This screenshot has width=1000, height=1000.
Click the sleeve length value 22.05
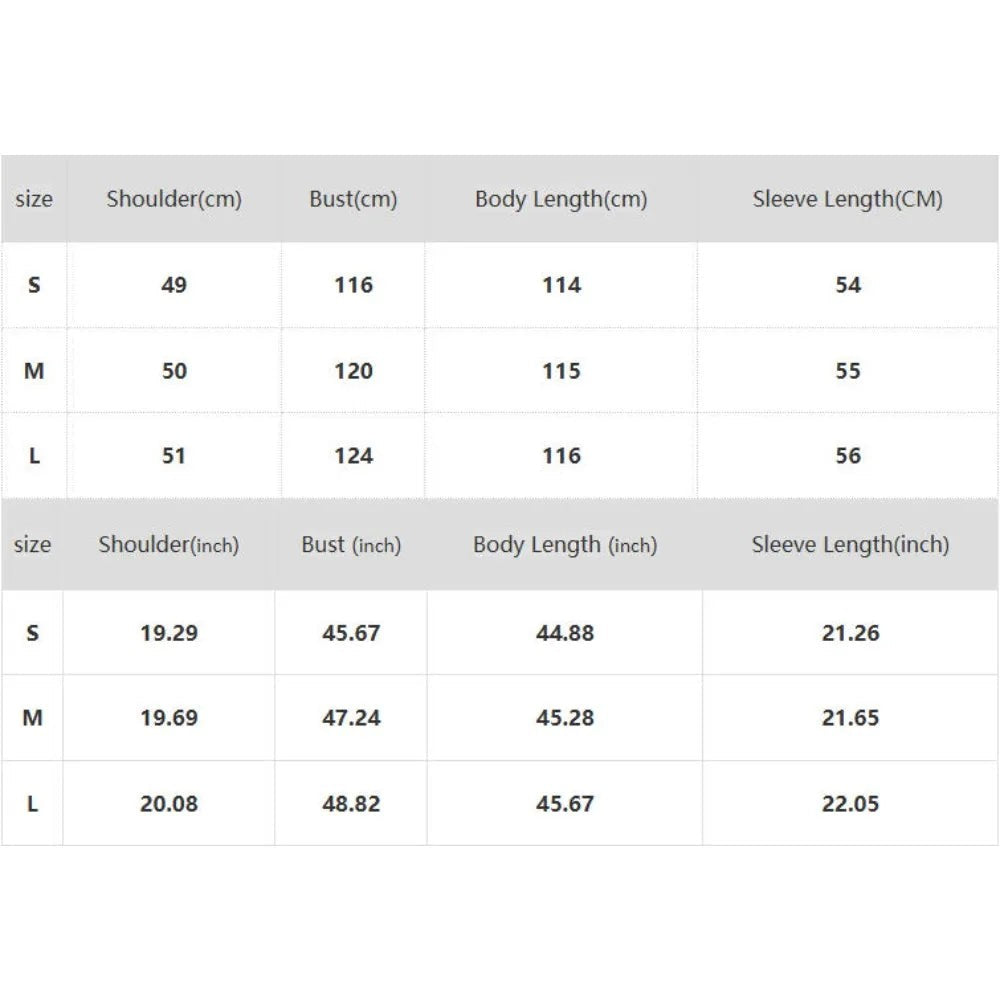click(850, 804)
